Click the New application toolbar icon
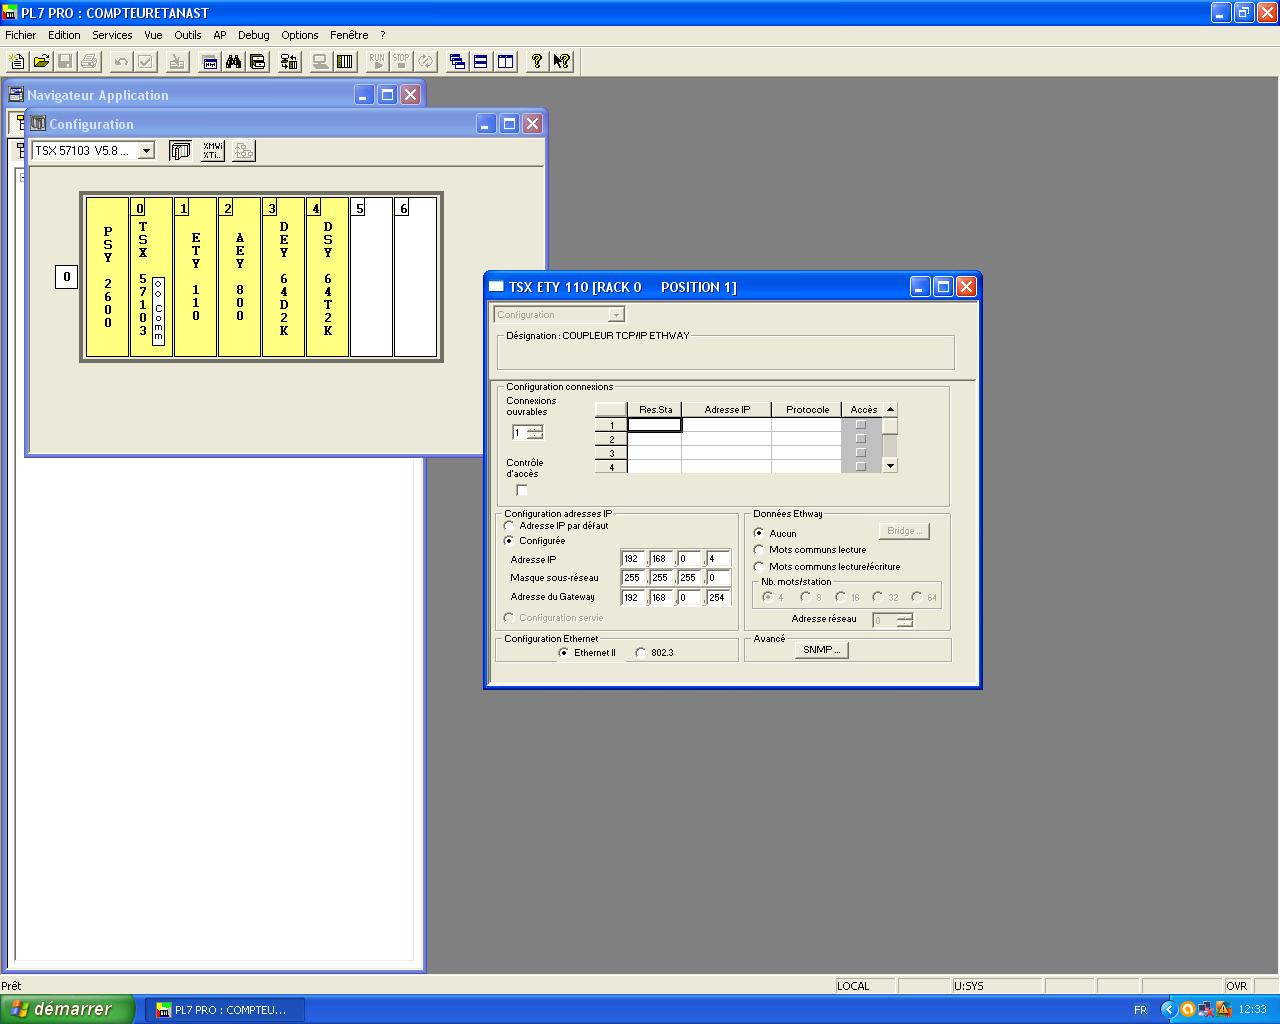1280x1024 pixels. point(17,62)
